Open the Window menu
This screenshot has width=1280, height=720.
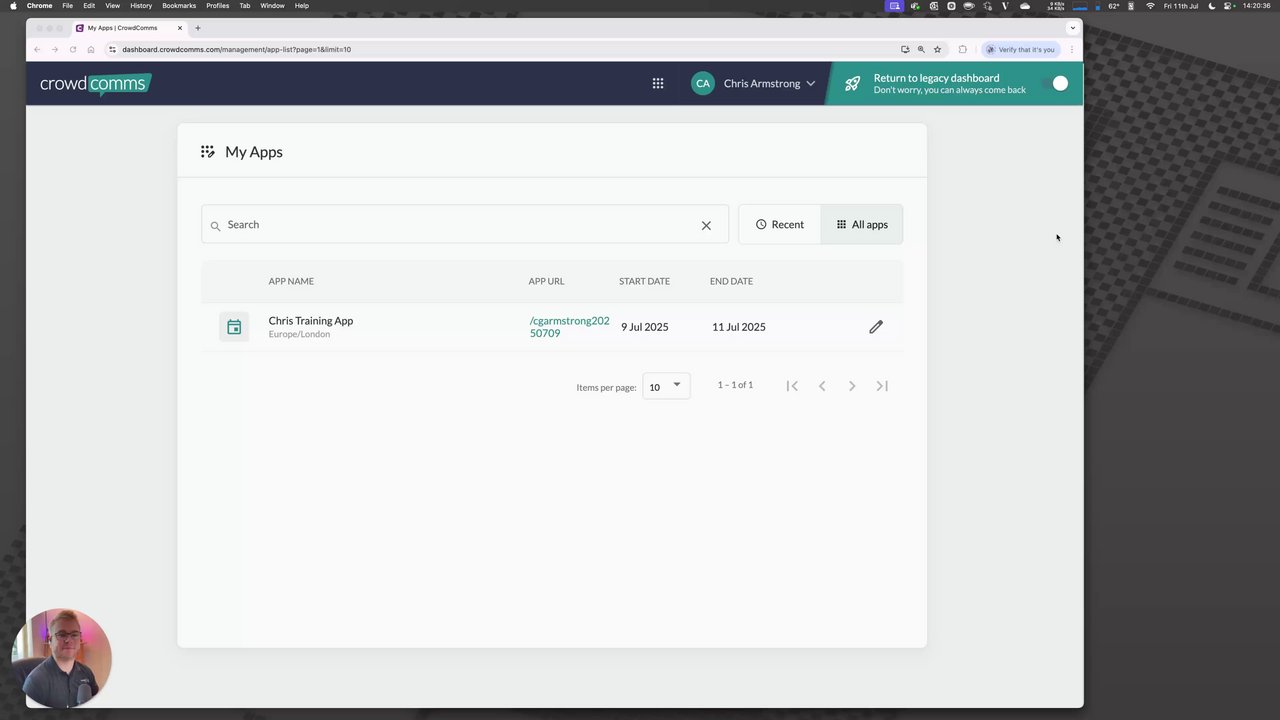coord(272,6)
